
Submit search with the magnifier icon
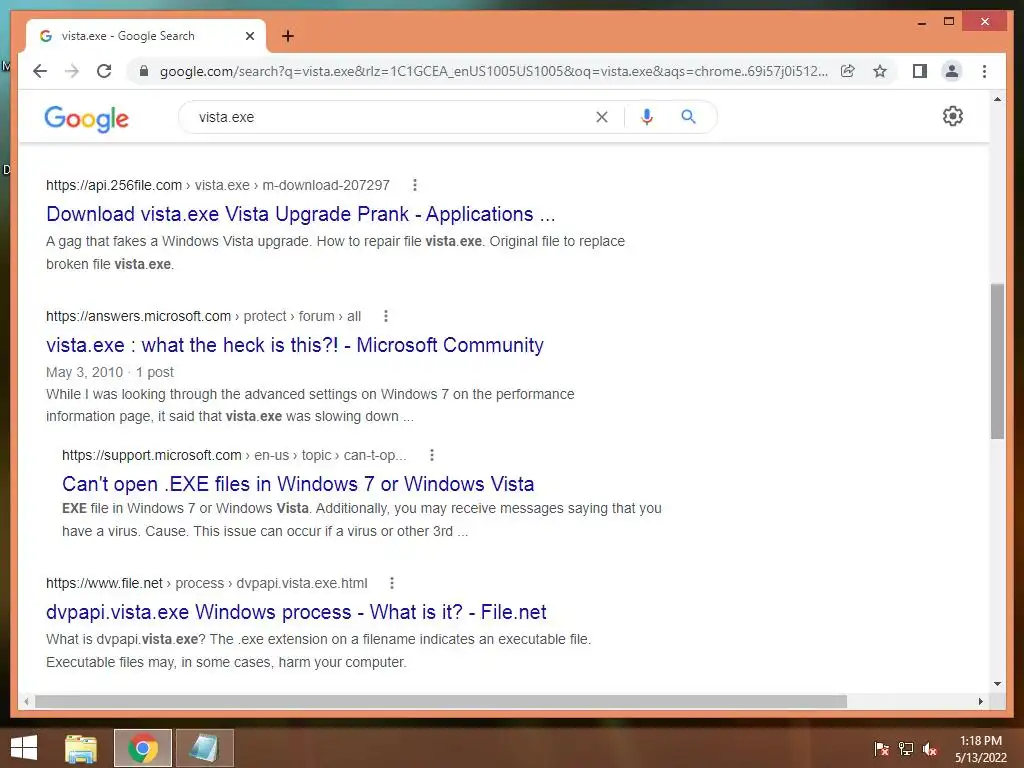(x=688, y=117)
